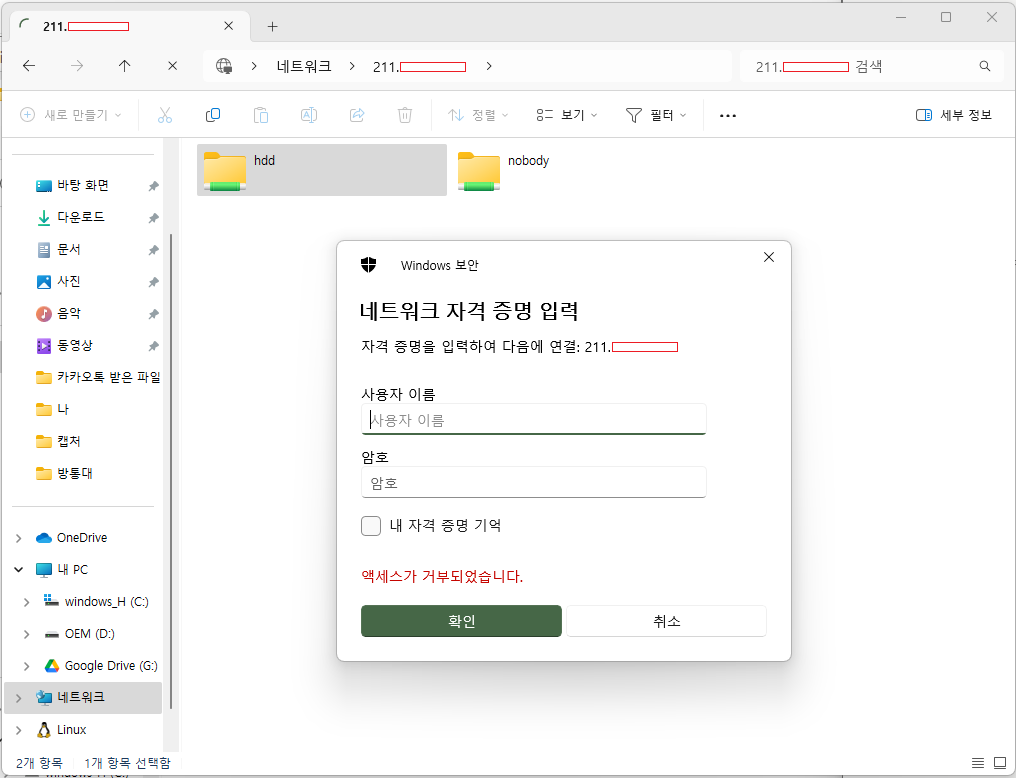Open 바탕 화면 in sidebar
The width and height of the screenshot is (1016, 778).
pyautogui.click(x=83, y=185)
